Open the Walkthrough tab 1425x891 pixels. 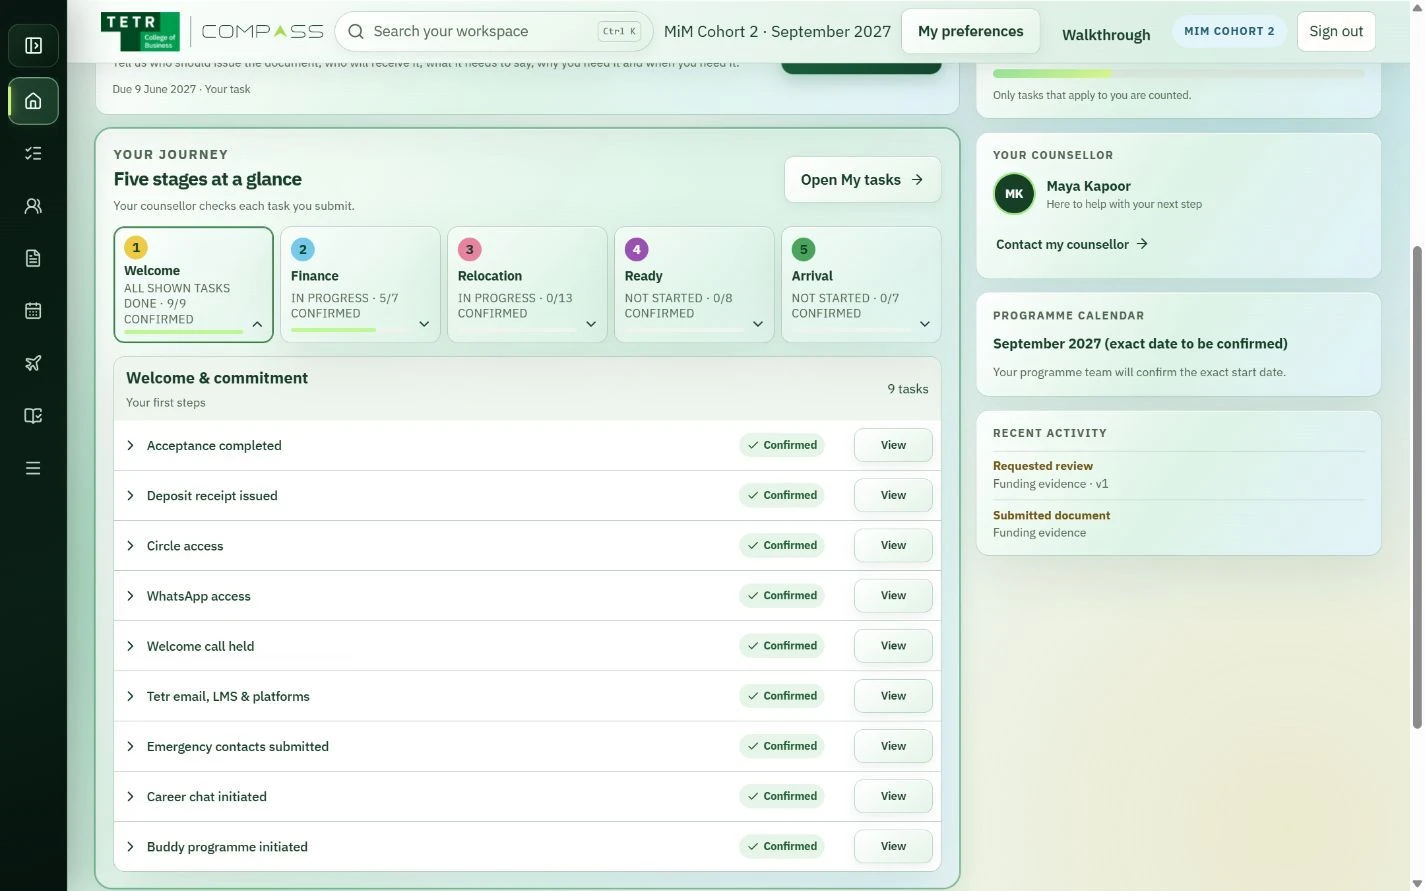pos(1106,35)
